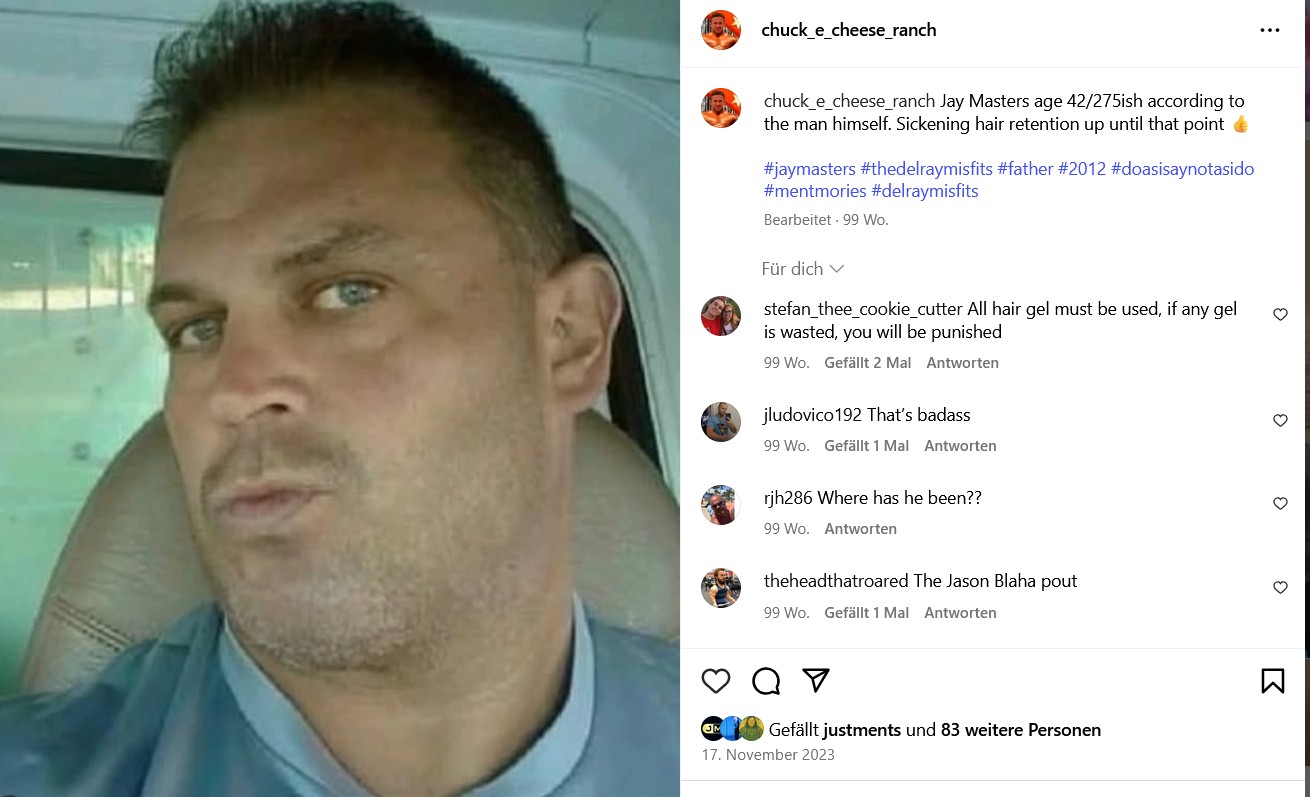The image size is (1310, 797).
Task: View likes on theheadthatroared's comment
Action: (866, 613)
